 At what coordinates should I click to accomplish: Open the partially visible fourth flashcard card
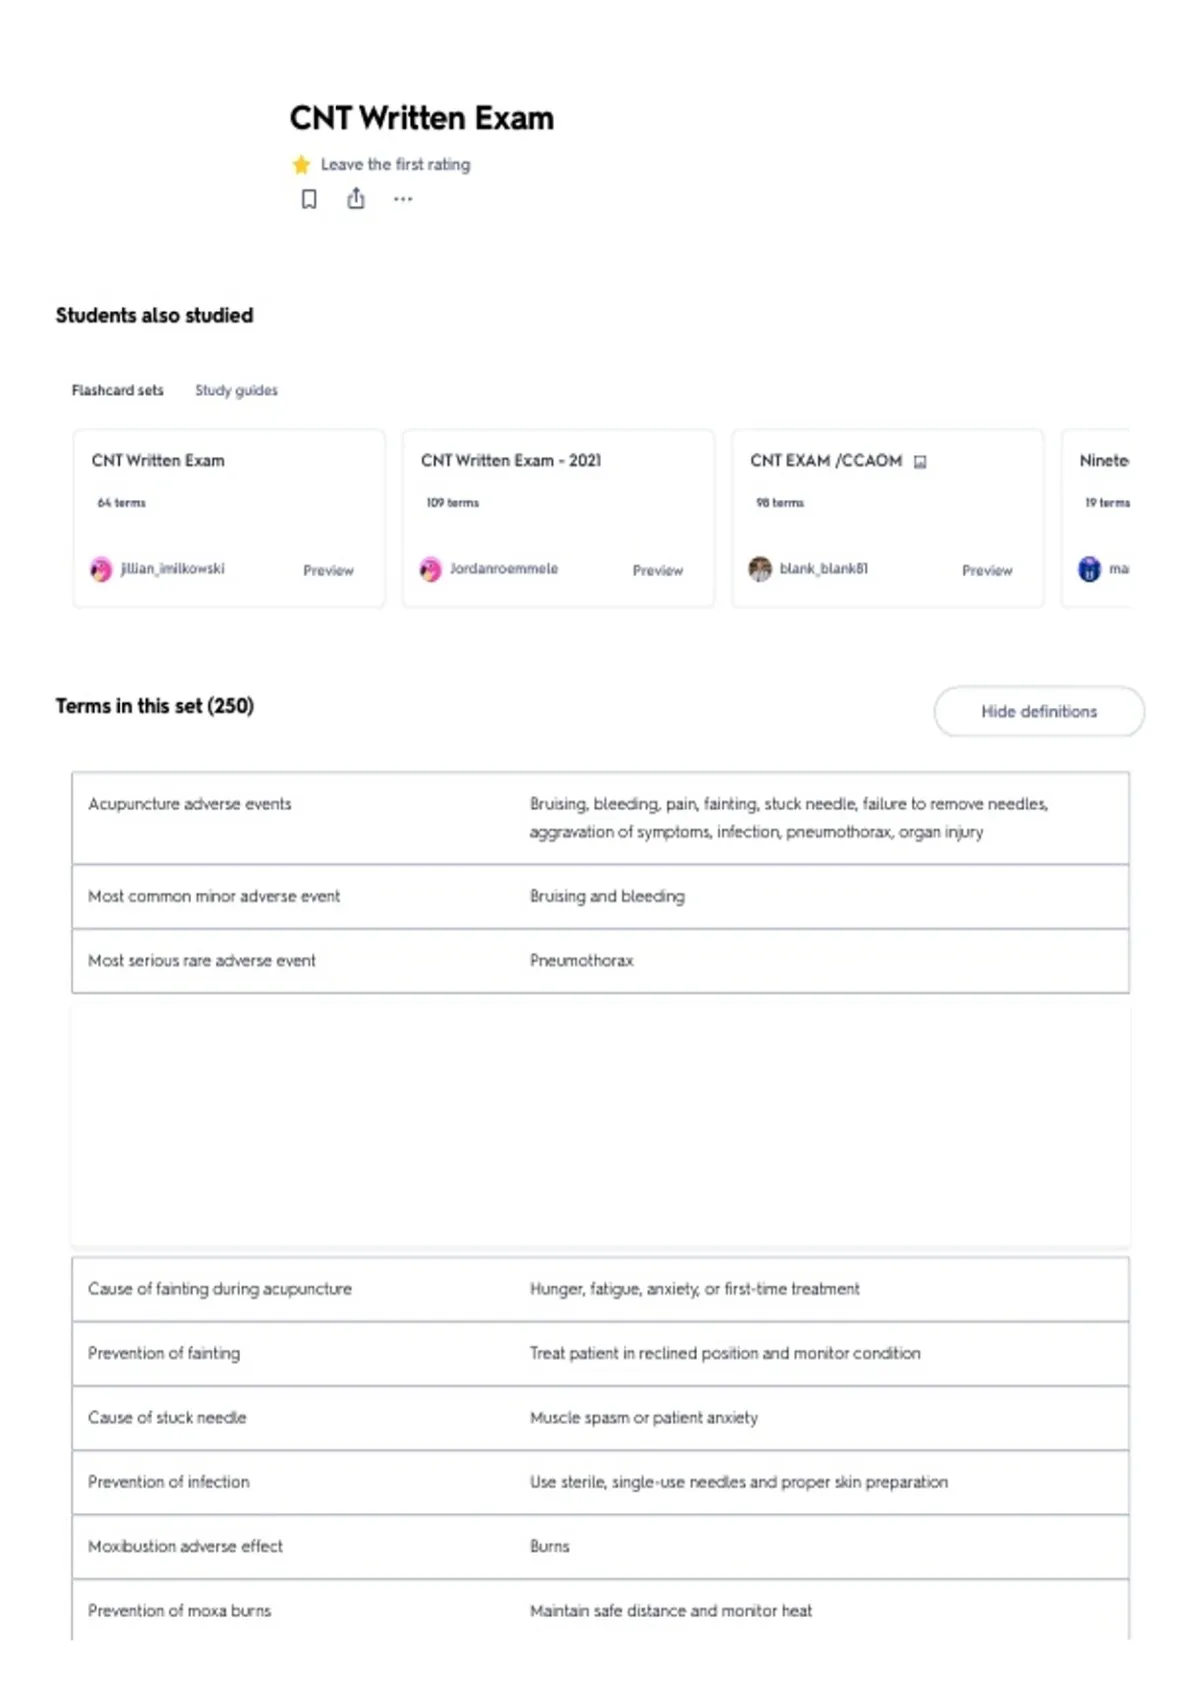pyautogui.click(x=1096, y=518)
